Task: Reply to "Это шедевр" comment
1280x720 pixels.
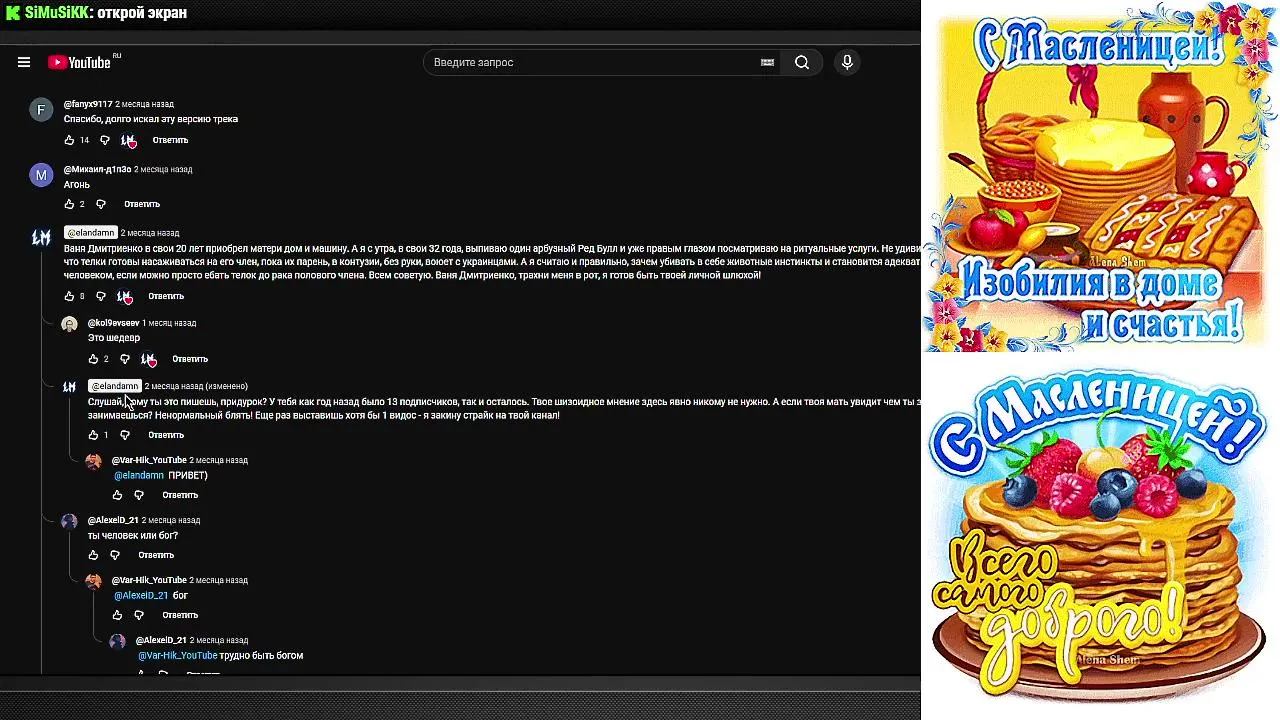Action: point(190,359)
